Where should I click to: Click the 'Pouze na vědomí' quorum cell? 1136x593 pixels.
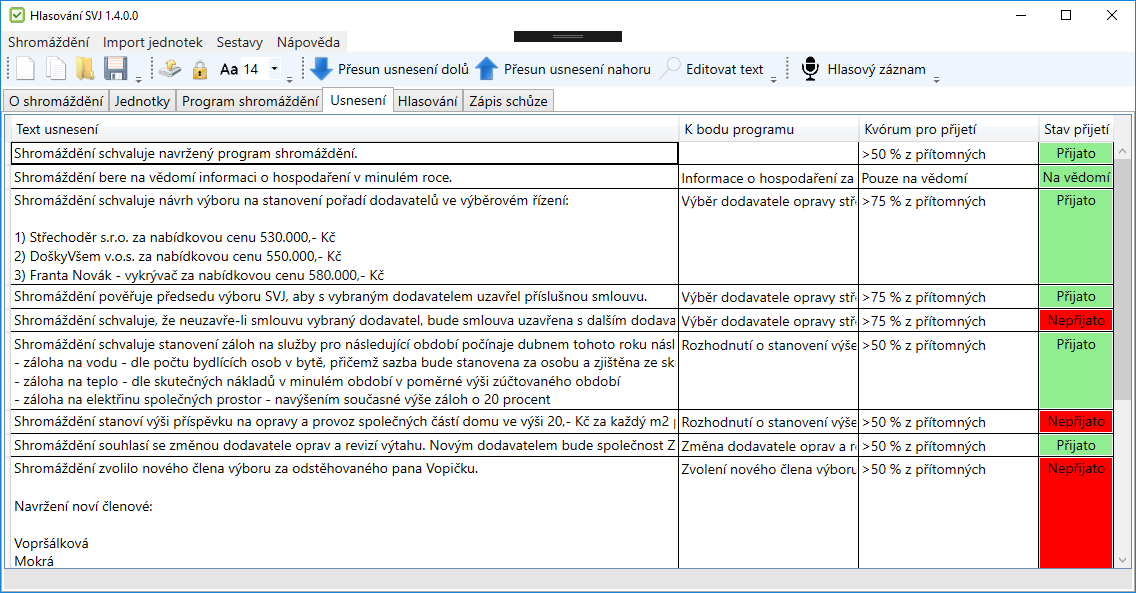948,178
